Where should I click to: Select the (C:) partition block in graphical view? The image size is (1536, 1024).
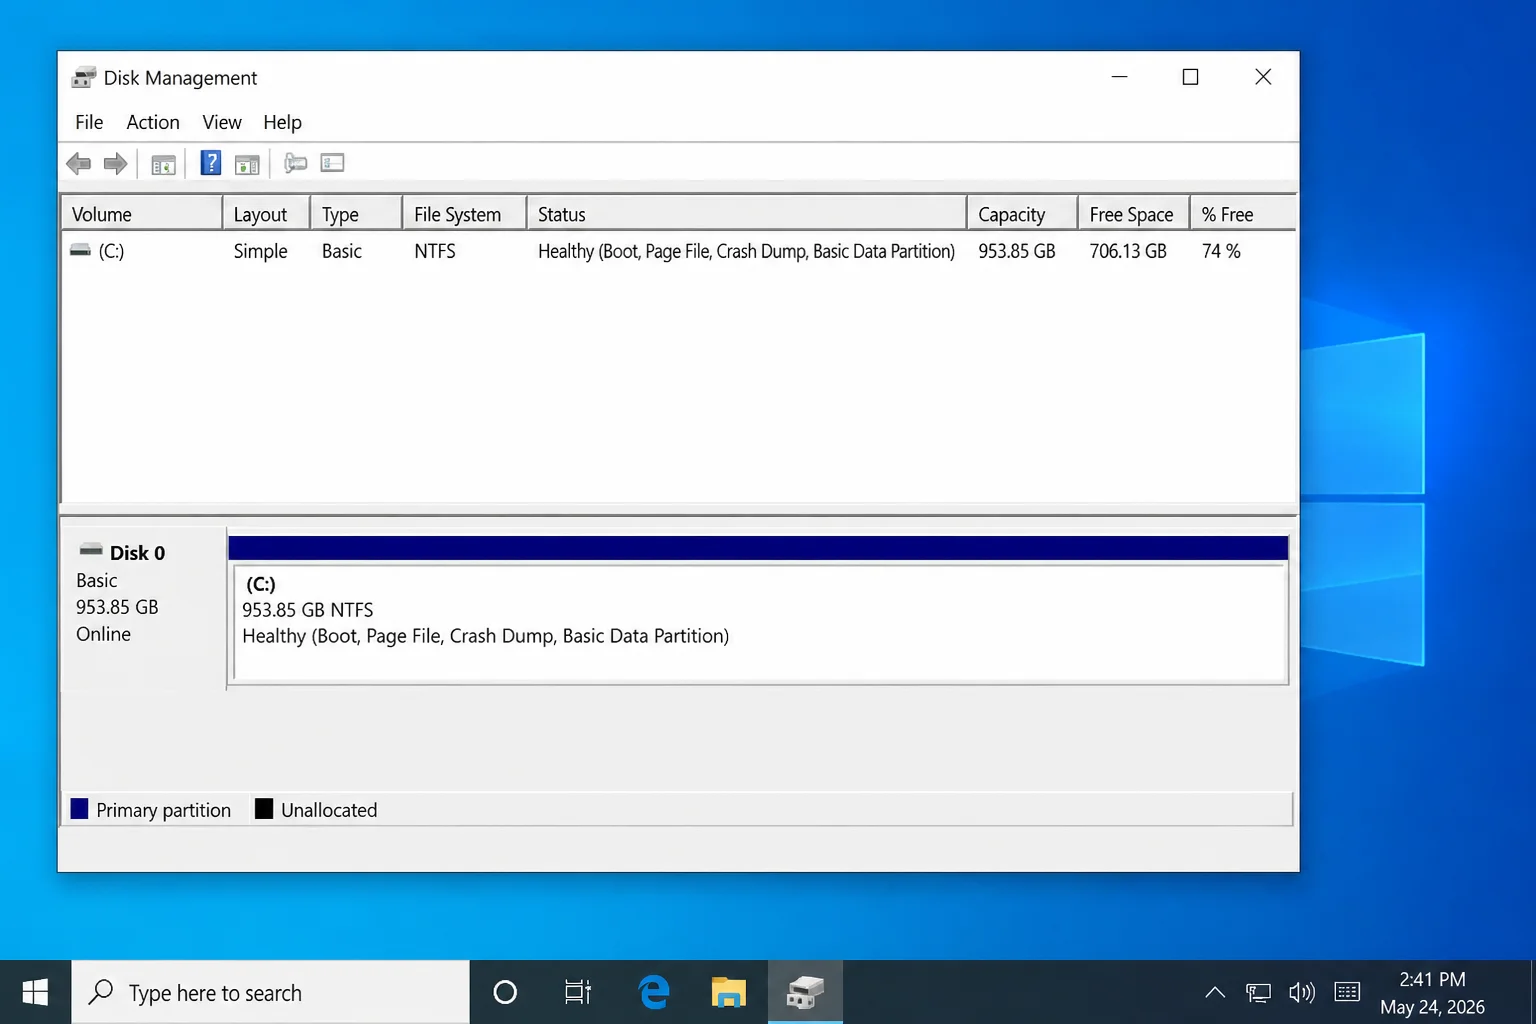760,624
